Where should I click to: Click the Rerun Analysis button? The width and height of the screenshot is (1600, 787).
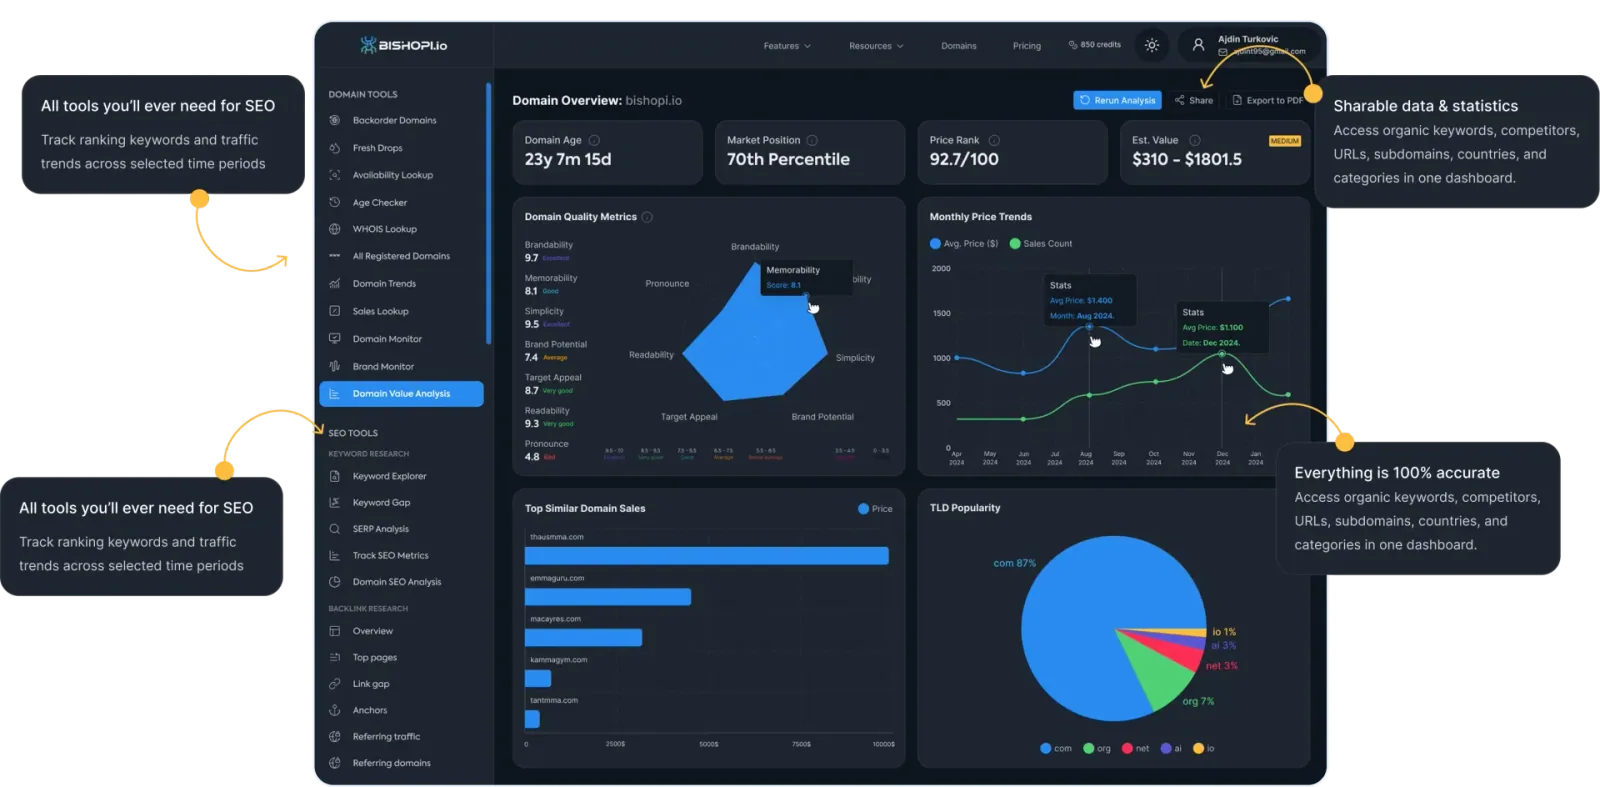(1117, 100)
